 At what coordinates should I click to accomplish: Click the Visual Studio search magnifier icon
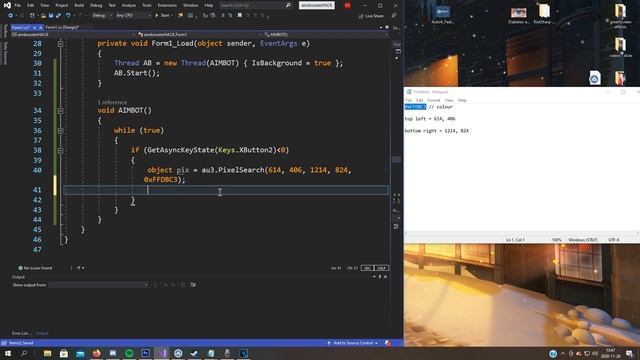(x=288, y=5)
